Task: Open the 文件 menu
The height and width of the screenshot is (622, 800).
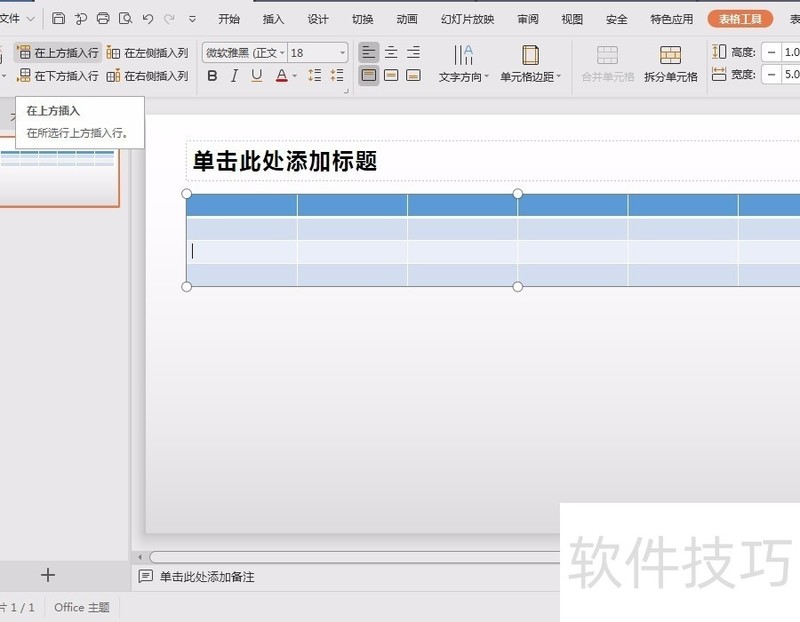Action: (x=15, y=19)
